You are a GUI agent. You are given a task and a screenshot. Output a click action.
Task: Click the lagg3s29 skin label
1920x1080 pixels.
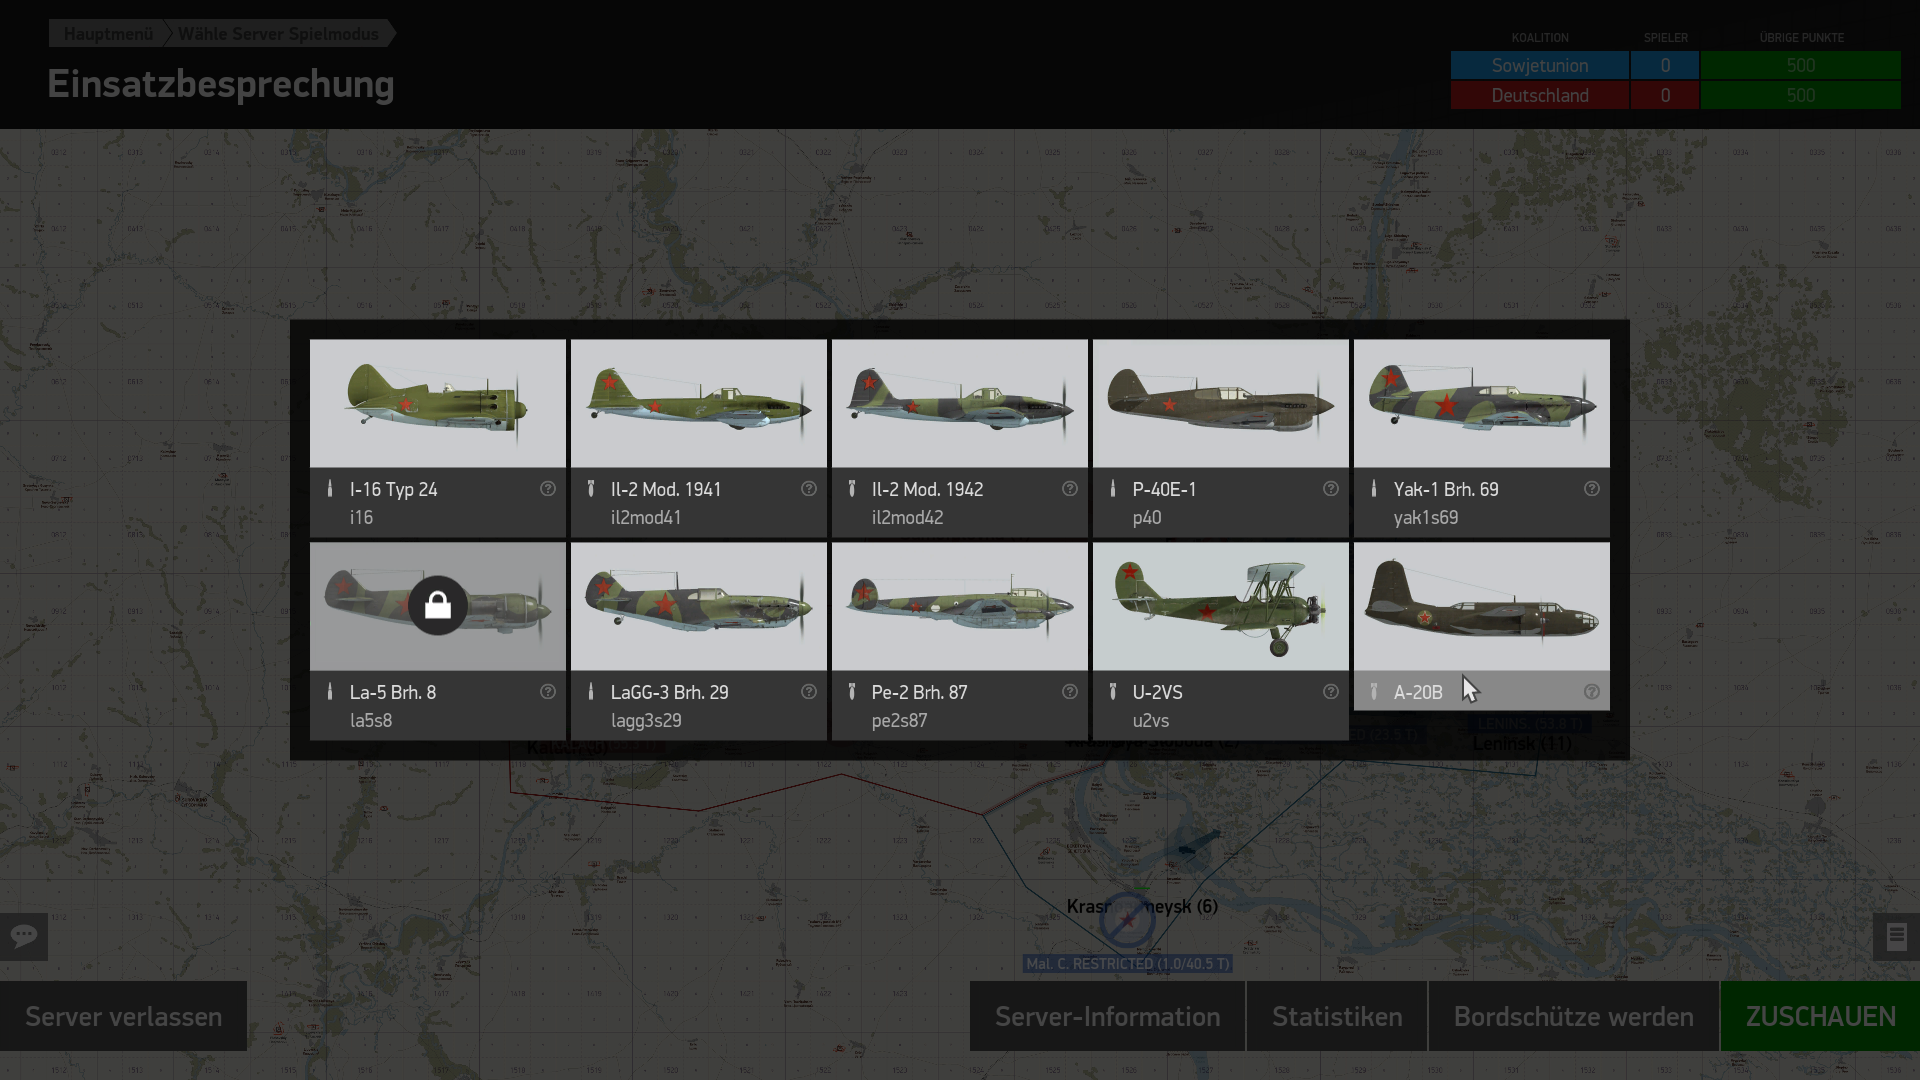[x=646, y=721]
